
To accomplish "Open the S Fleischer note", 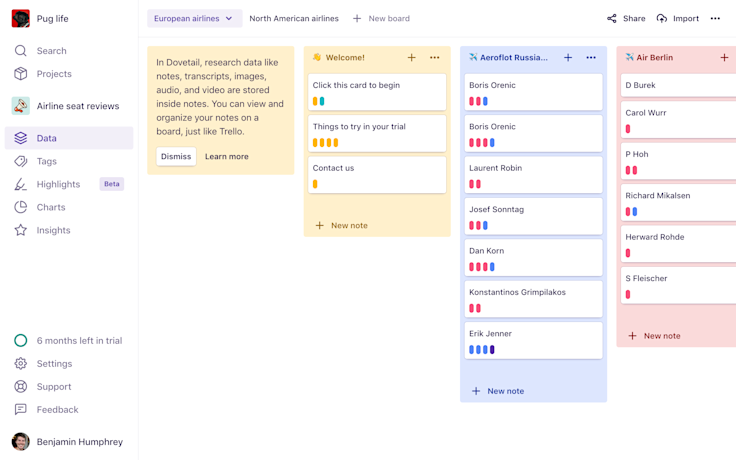I will (678, 285).
